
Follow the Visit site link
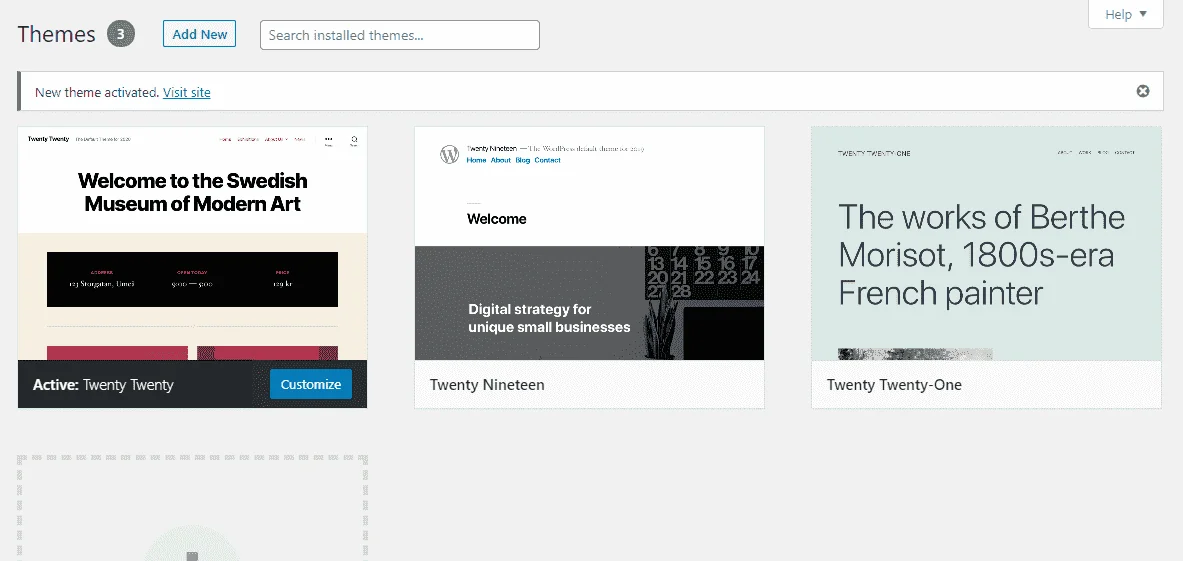click(186, 92)
